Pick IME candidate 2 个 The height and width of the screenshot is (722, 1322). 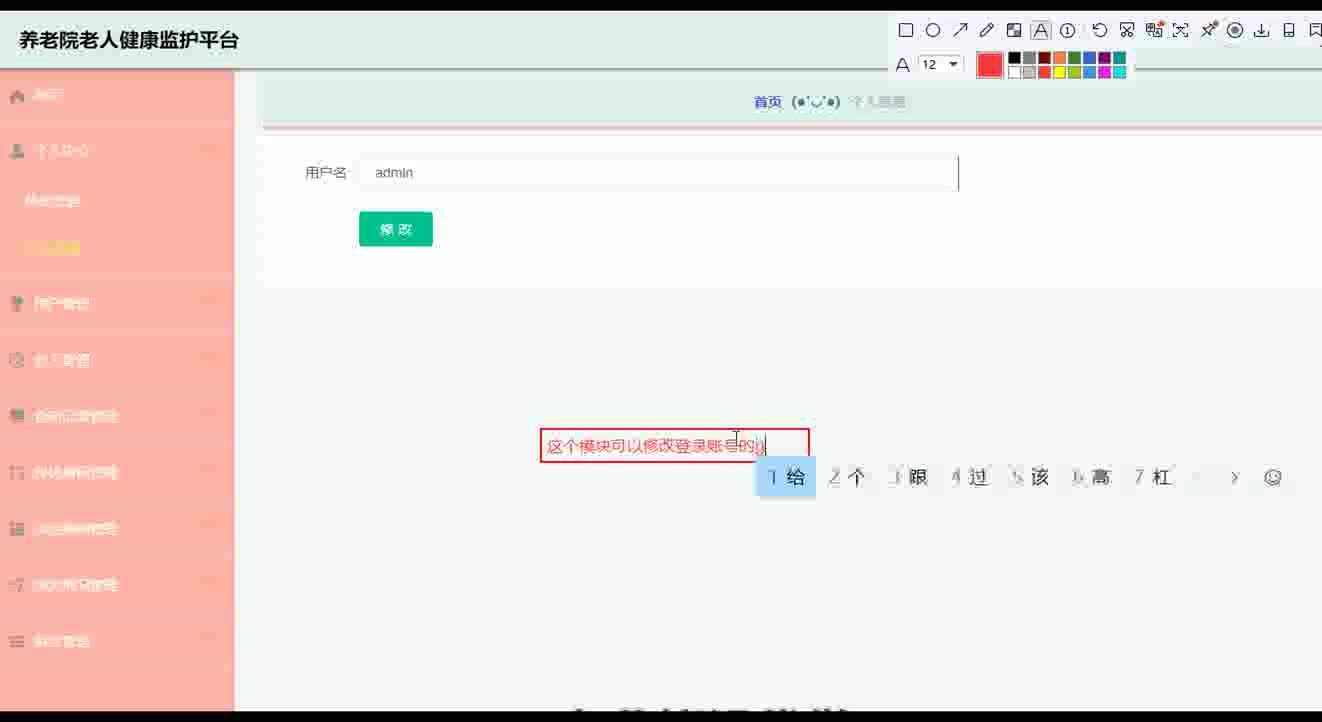847,477
